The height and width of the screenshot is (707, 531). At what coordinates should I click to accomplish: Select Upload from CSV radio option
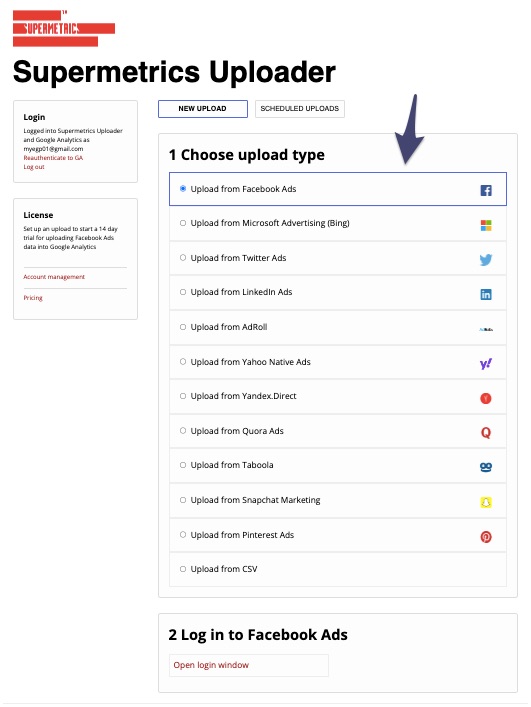[x=183, y=569]
